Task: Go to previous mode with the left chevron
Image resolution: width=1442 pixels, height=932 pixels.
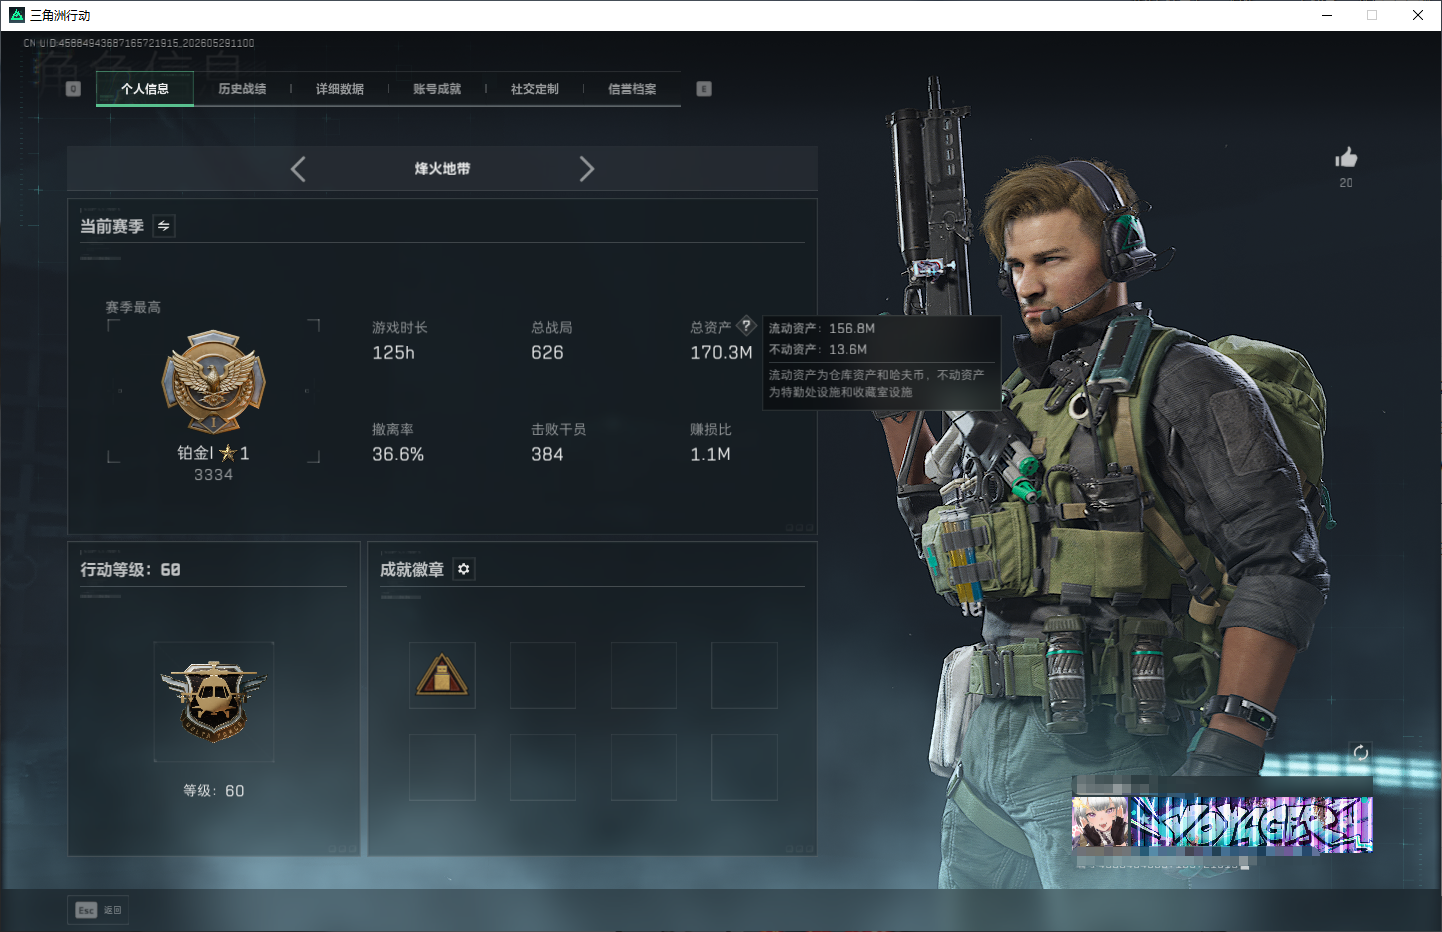Action: pyautogui.click(x=297, y=169)
